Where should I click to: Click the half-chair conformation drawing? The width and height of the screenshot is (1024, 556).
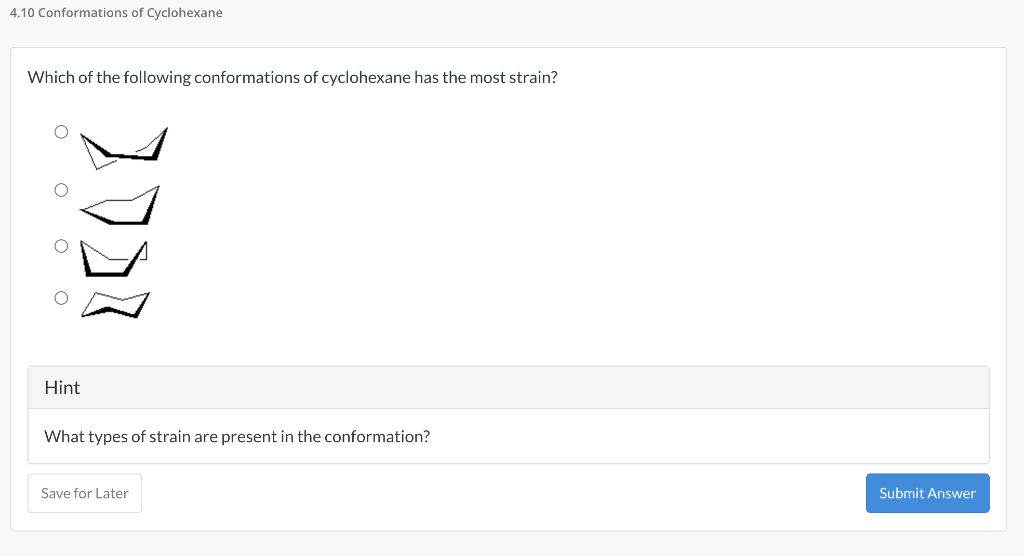tap(119, 206)
